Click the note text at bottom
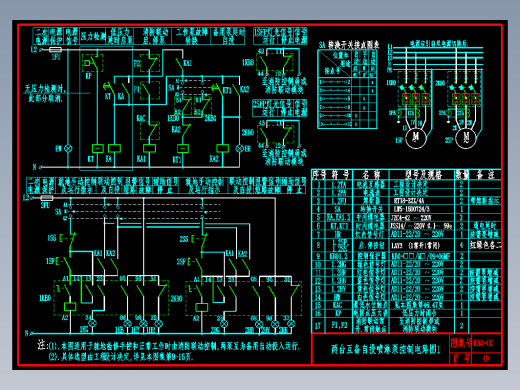The height and width of the screenshot is (390, 520). pyautogui.click(x=168, y=351)
